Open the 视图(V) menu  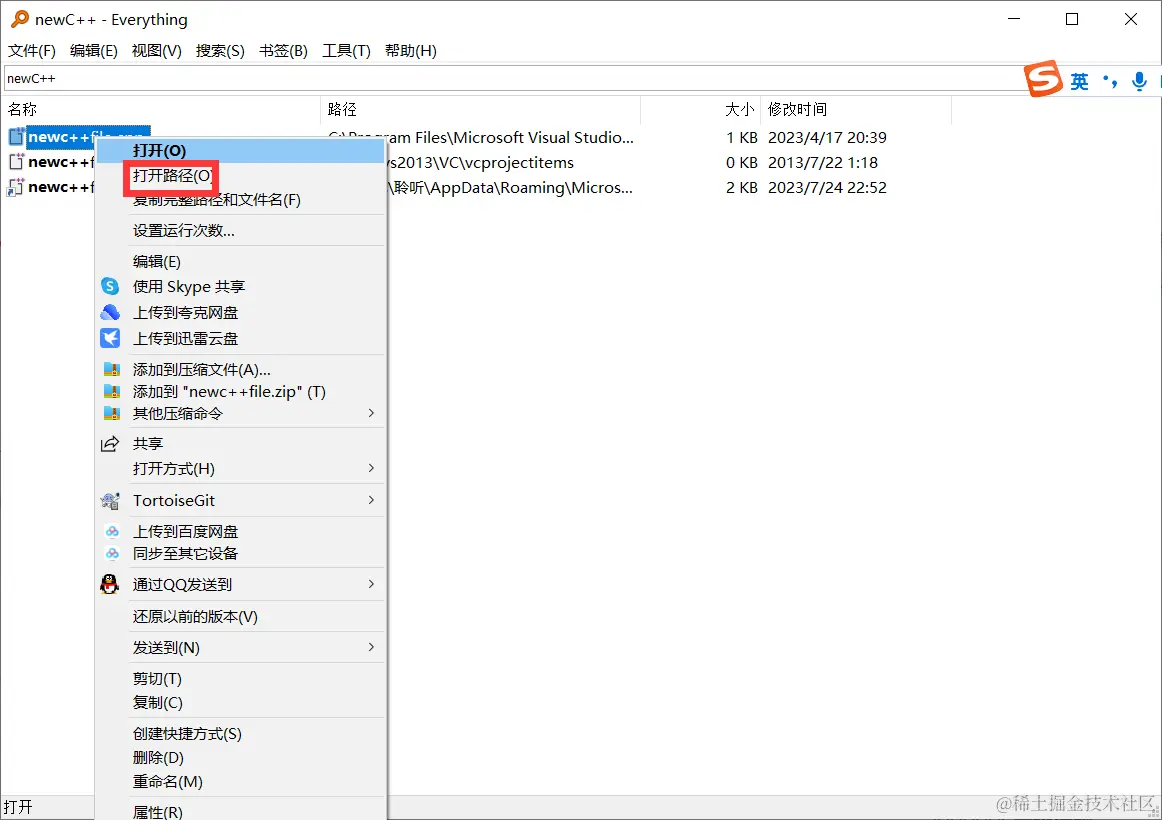pos(156,50)
